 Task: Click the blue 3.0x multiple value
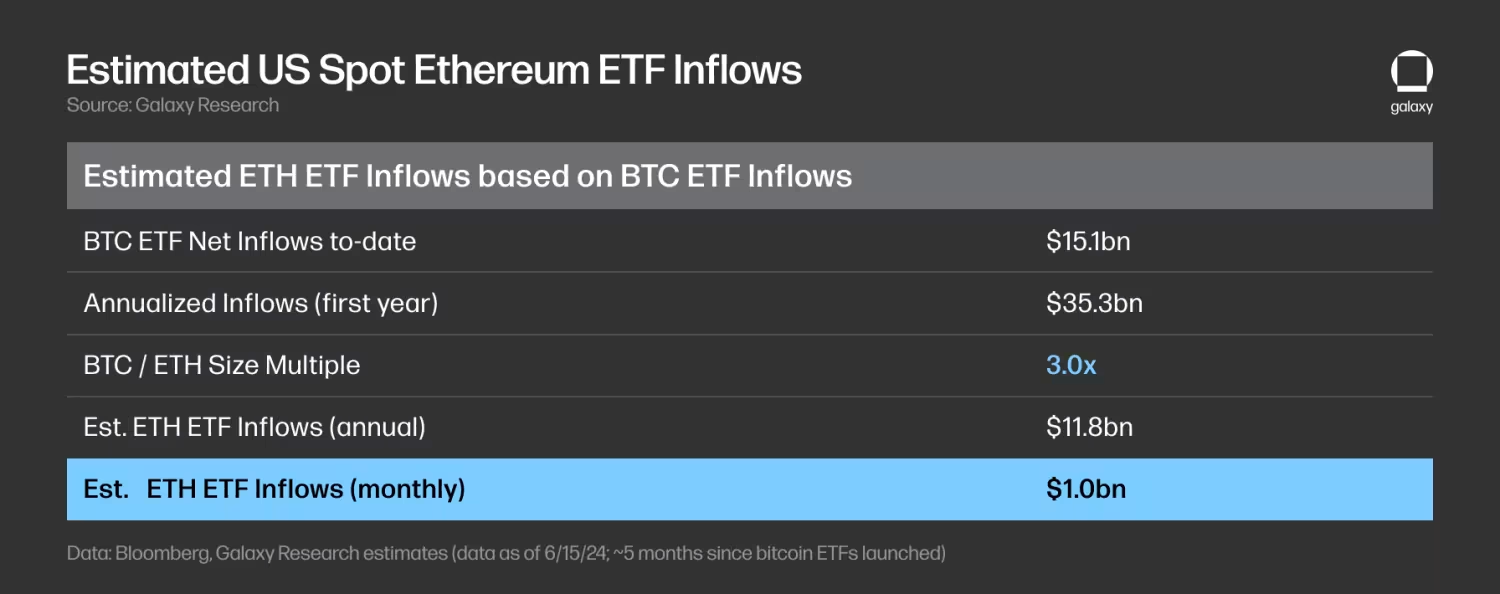(x=1071, y=365)
